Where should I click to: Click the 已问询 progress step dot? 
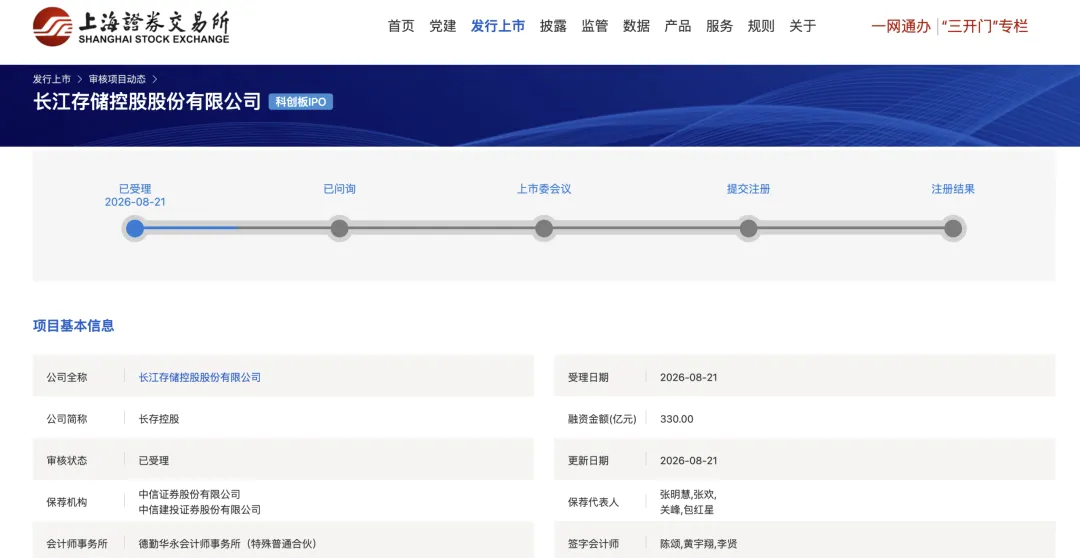[x=340, y=228]
